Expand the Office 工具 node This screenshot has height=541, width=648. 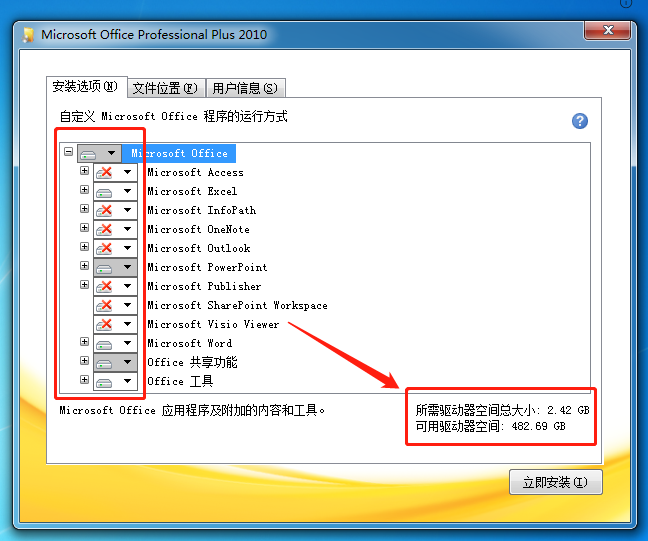[84, 380]
